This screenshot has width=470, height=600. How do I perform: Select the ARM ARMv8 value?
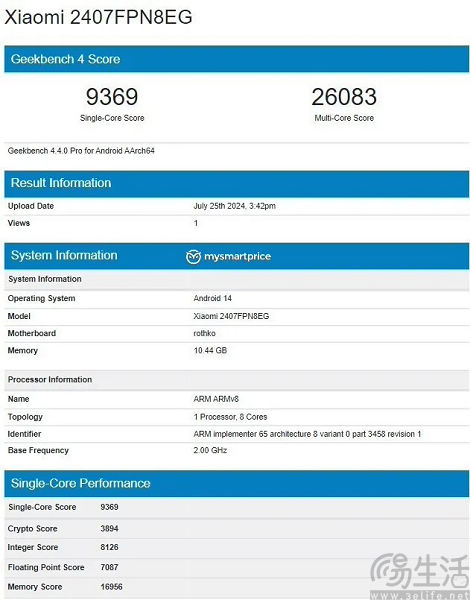coord(216,399)
